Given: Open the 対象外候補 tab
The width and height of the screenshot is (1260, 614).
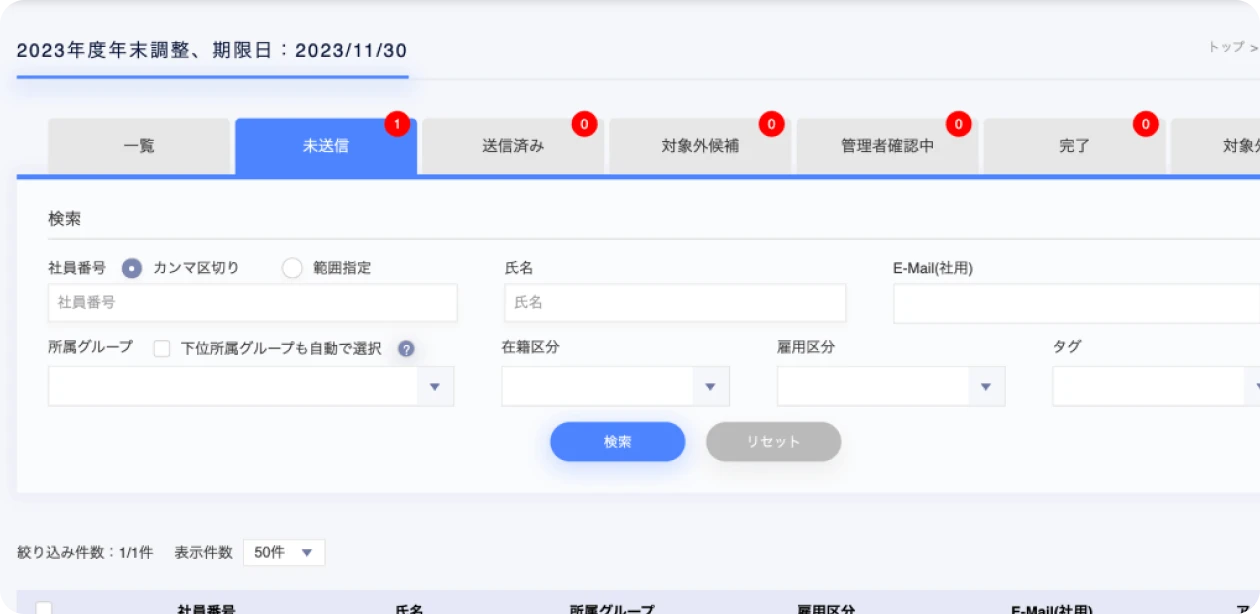Looking at the screenshot, I should [699, 146].
